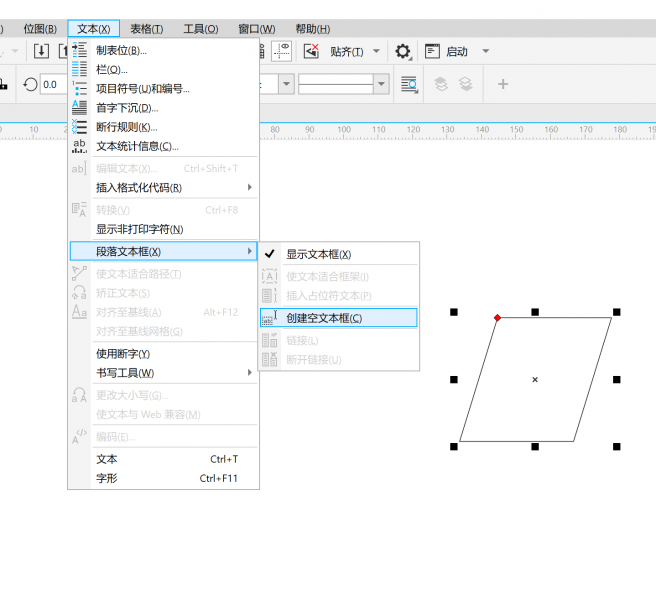Choose 文本统计信息(C)... menu entry
This screenshot has width=656, height=600.
pyautogui.click(x=164, y=146)
